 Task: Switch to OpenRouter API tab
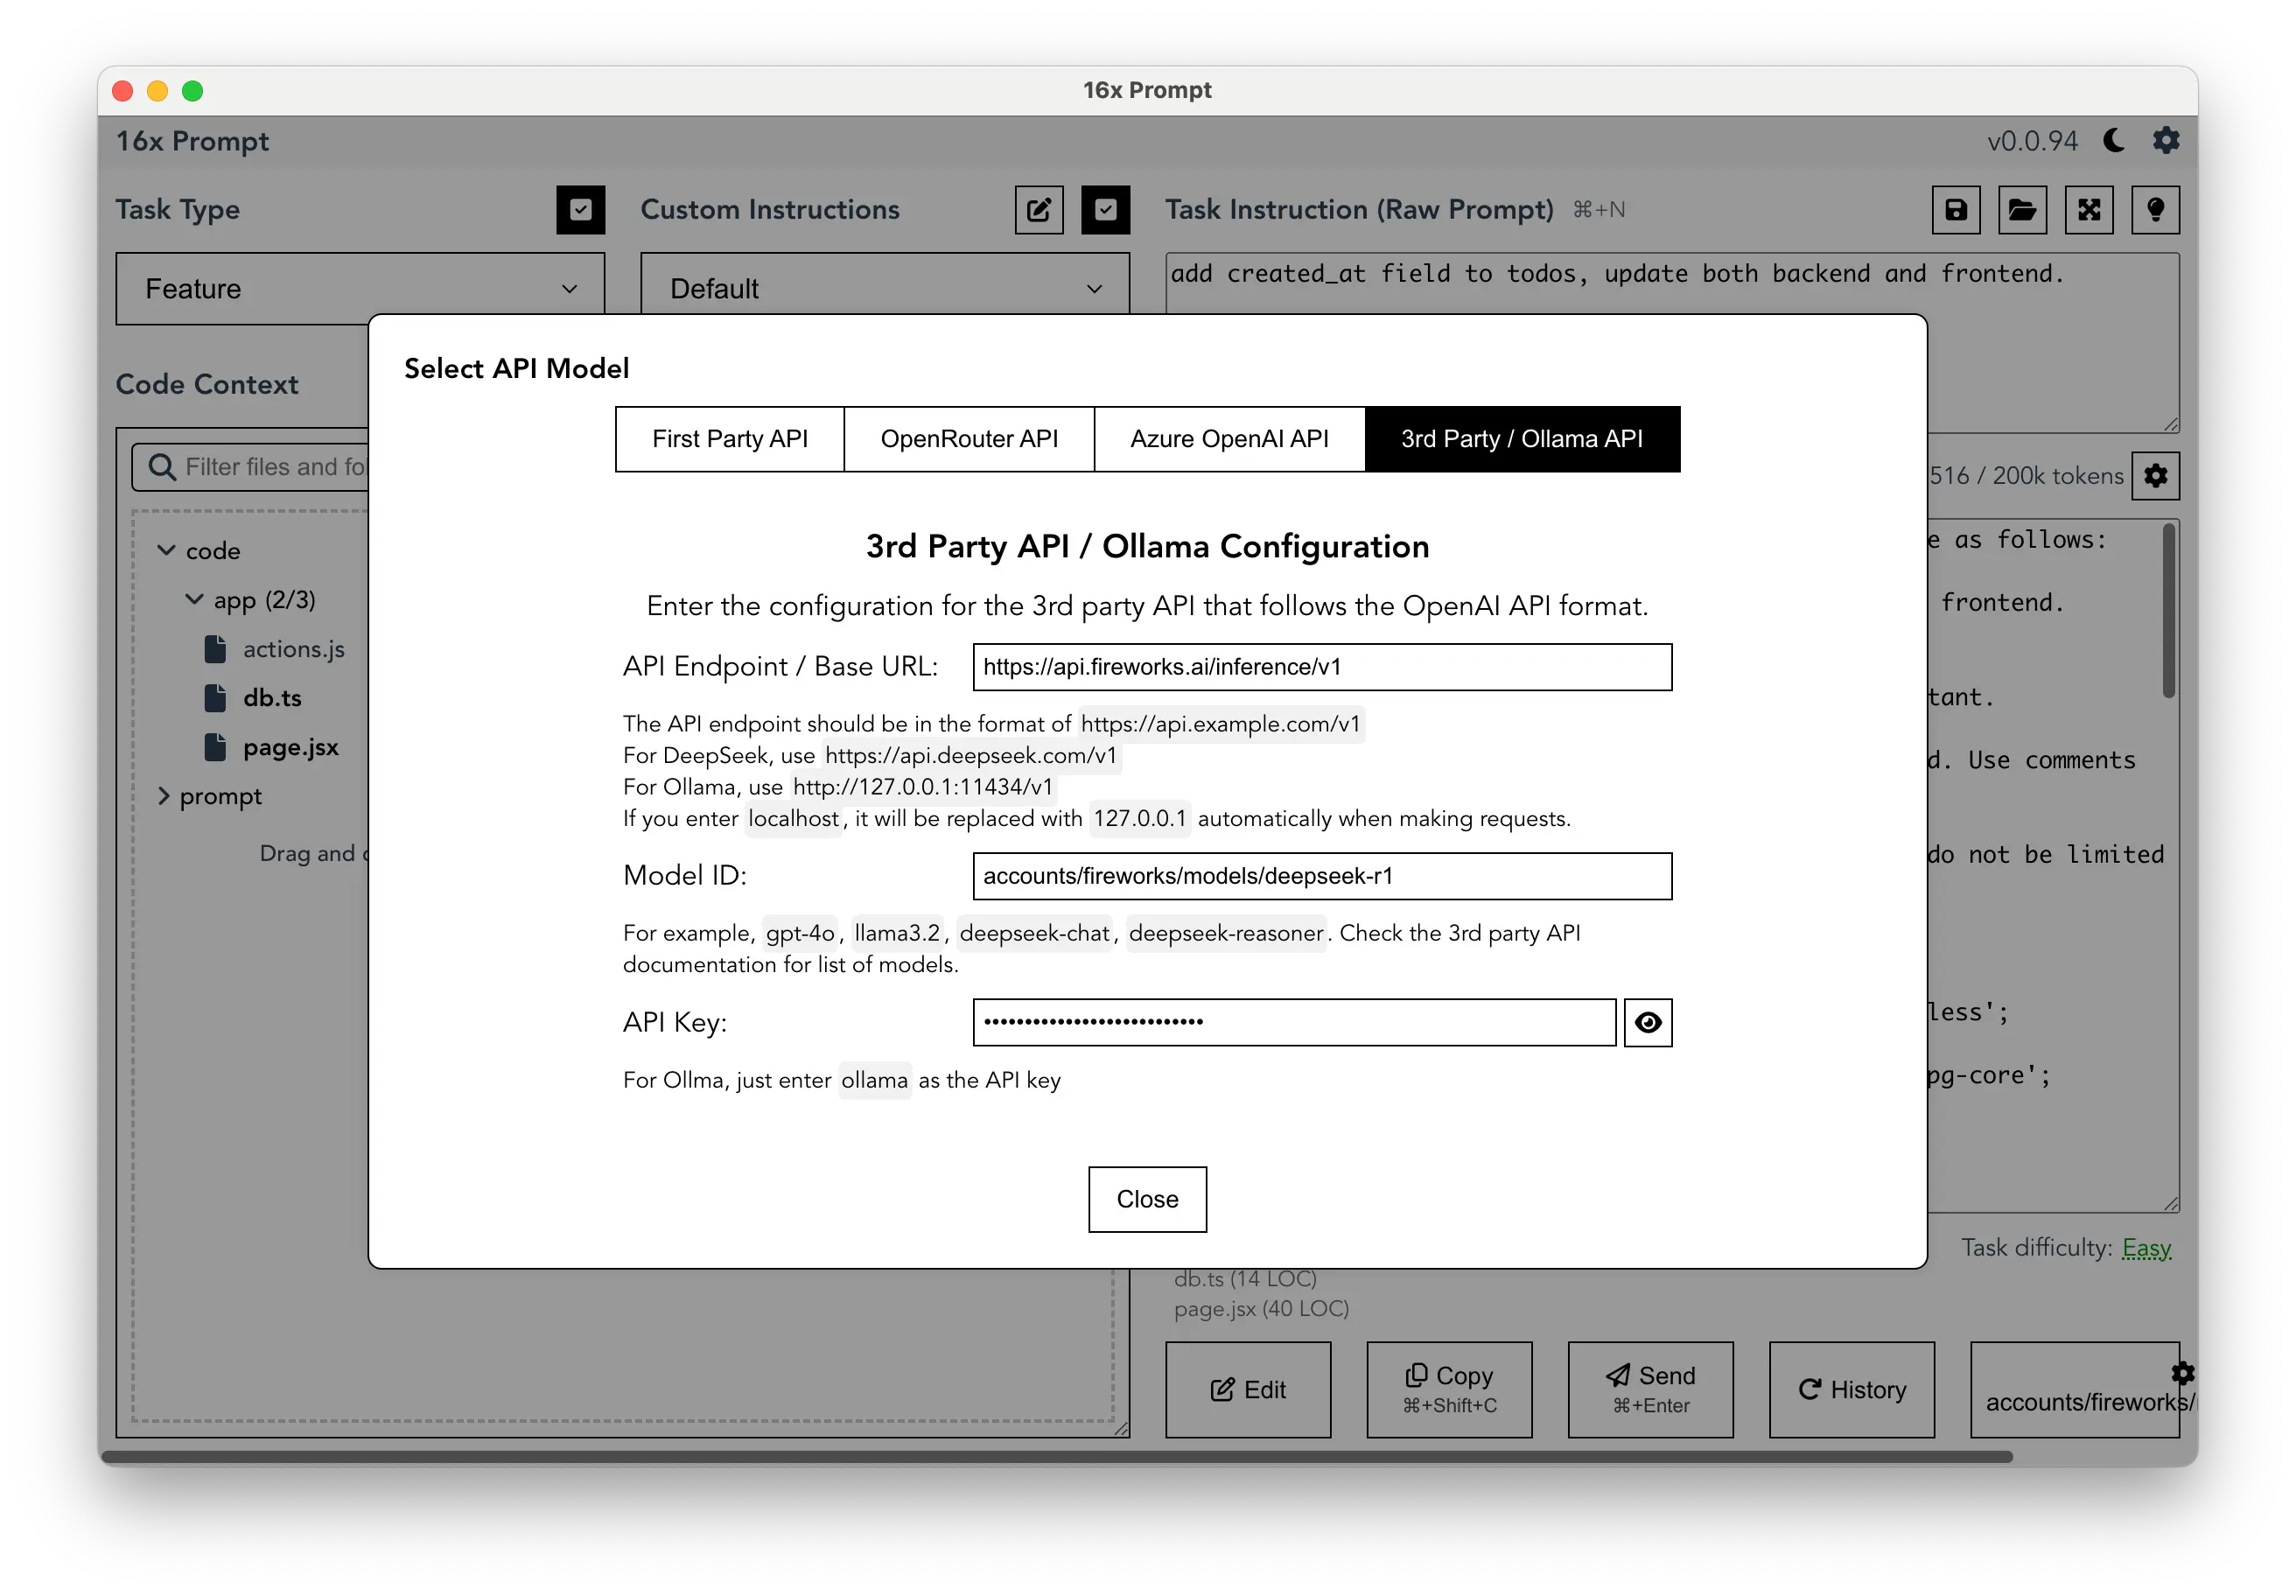967,437
